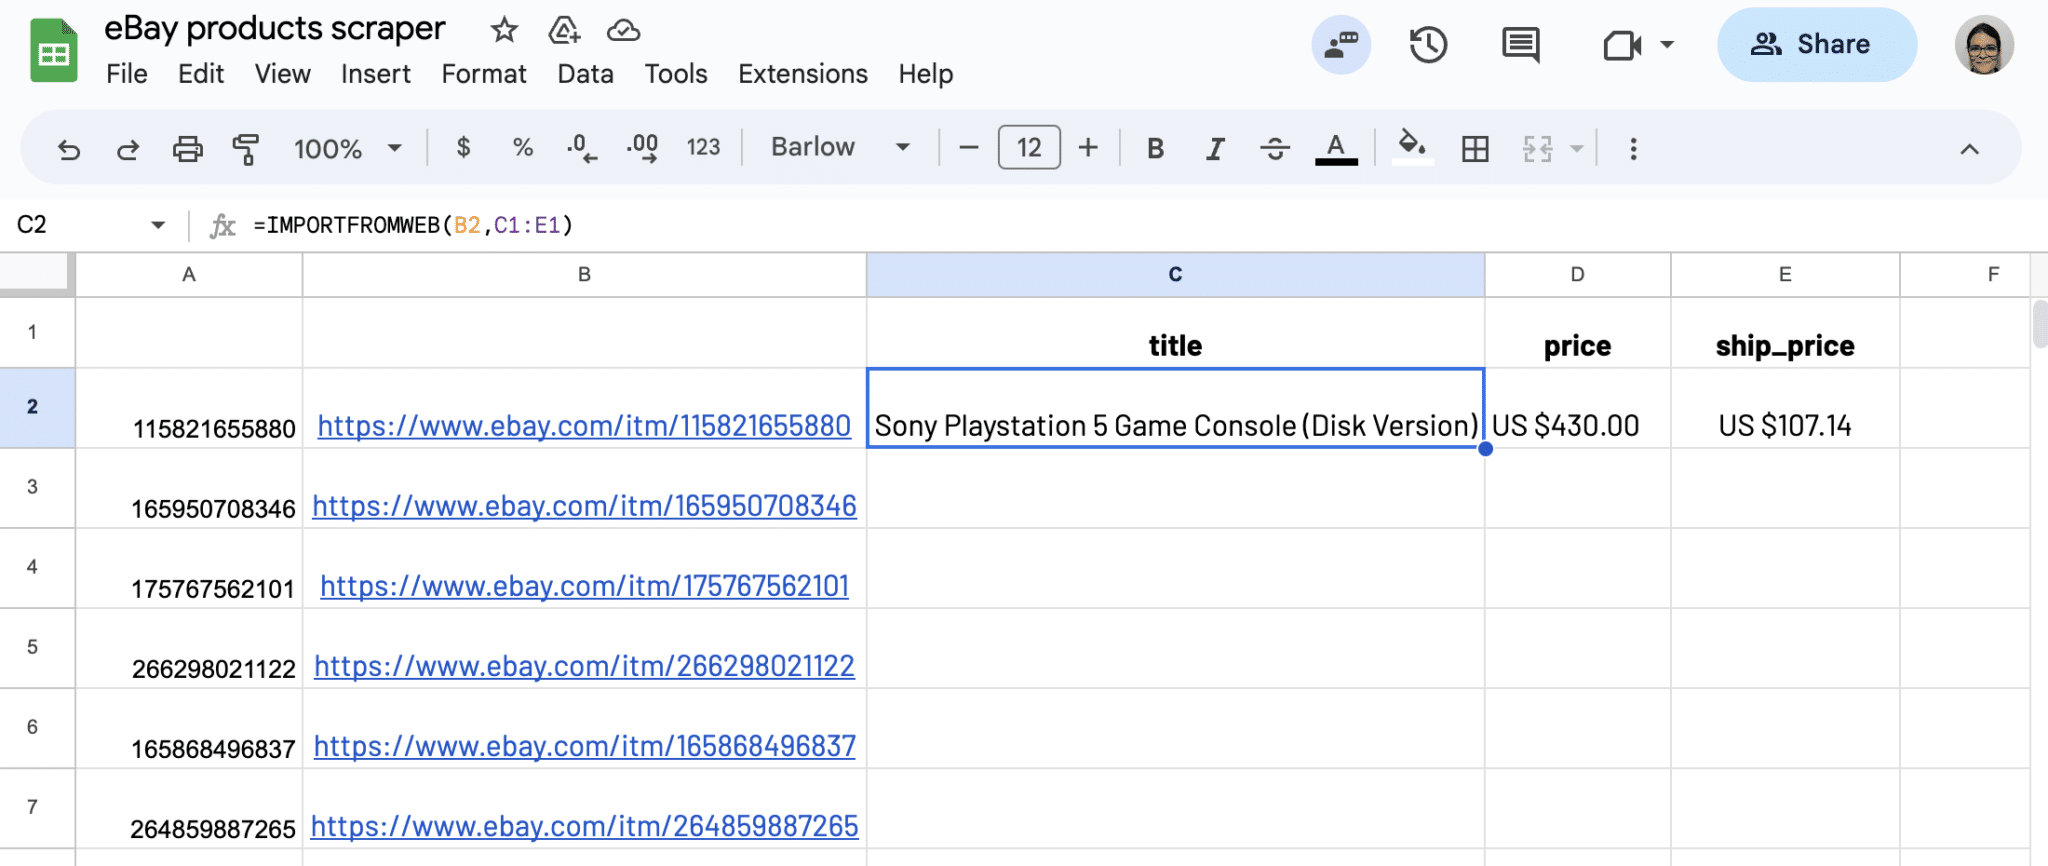Open the Insert menu

coord(376,74)
